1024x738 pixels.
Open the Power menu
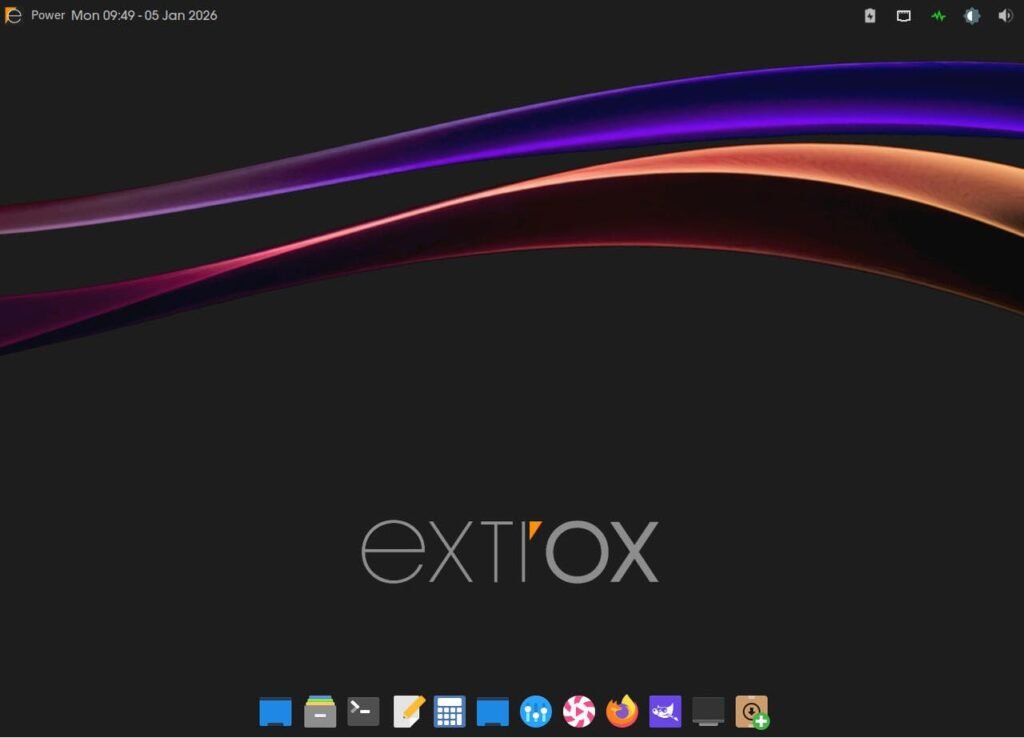coord(47,16)
